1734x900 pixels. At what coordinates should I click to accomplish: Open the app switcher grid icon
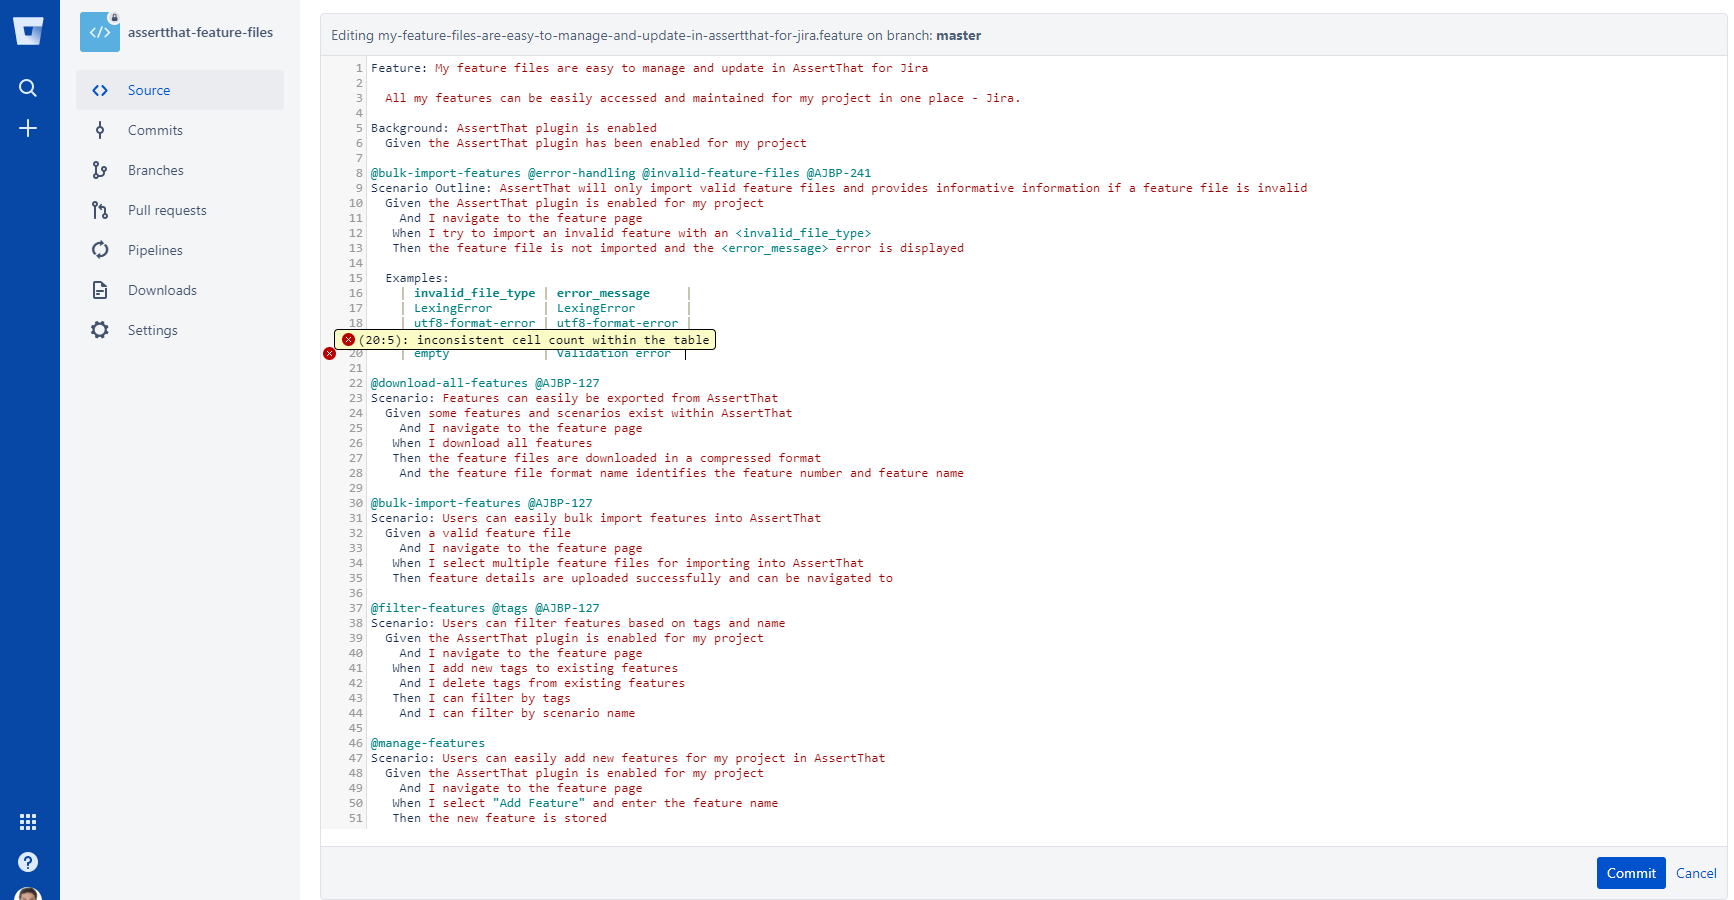pos(28,822)
